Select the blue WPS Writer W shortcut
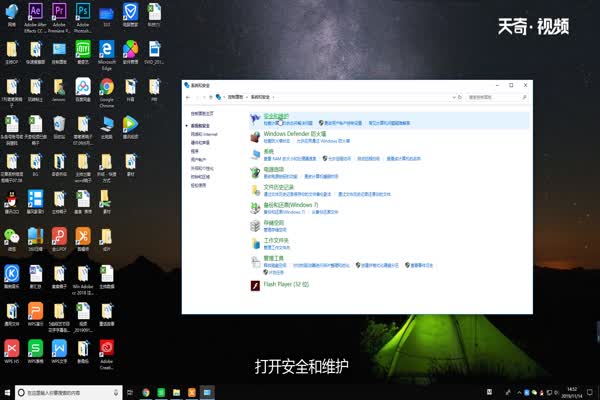Viewport: 600px width, 400px height. 59,351
